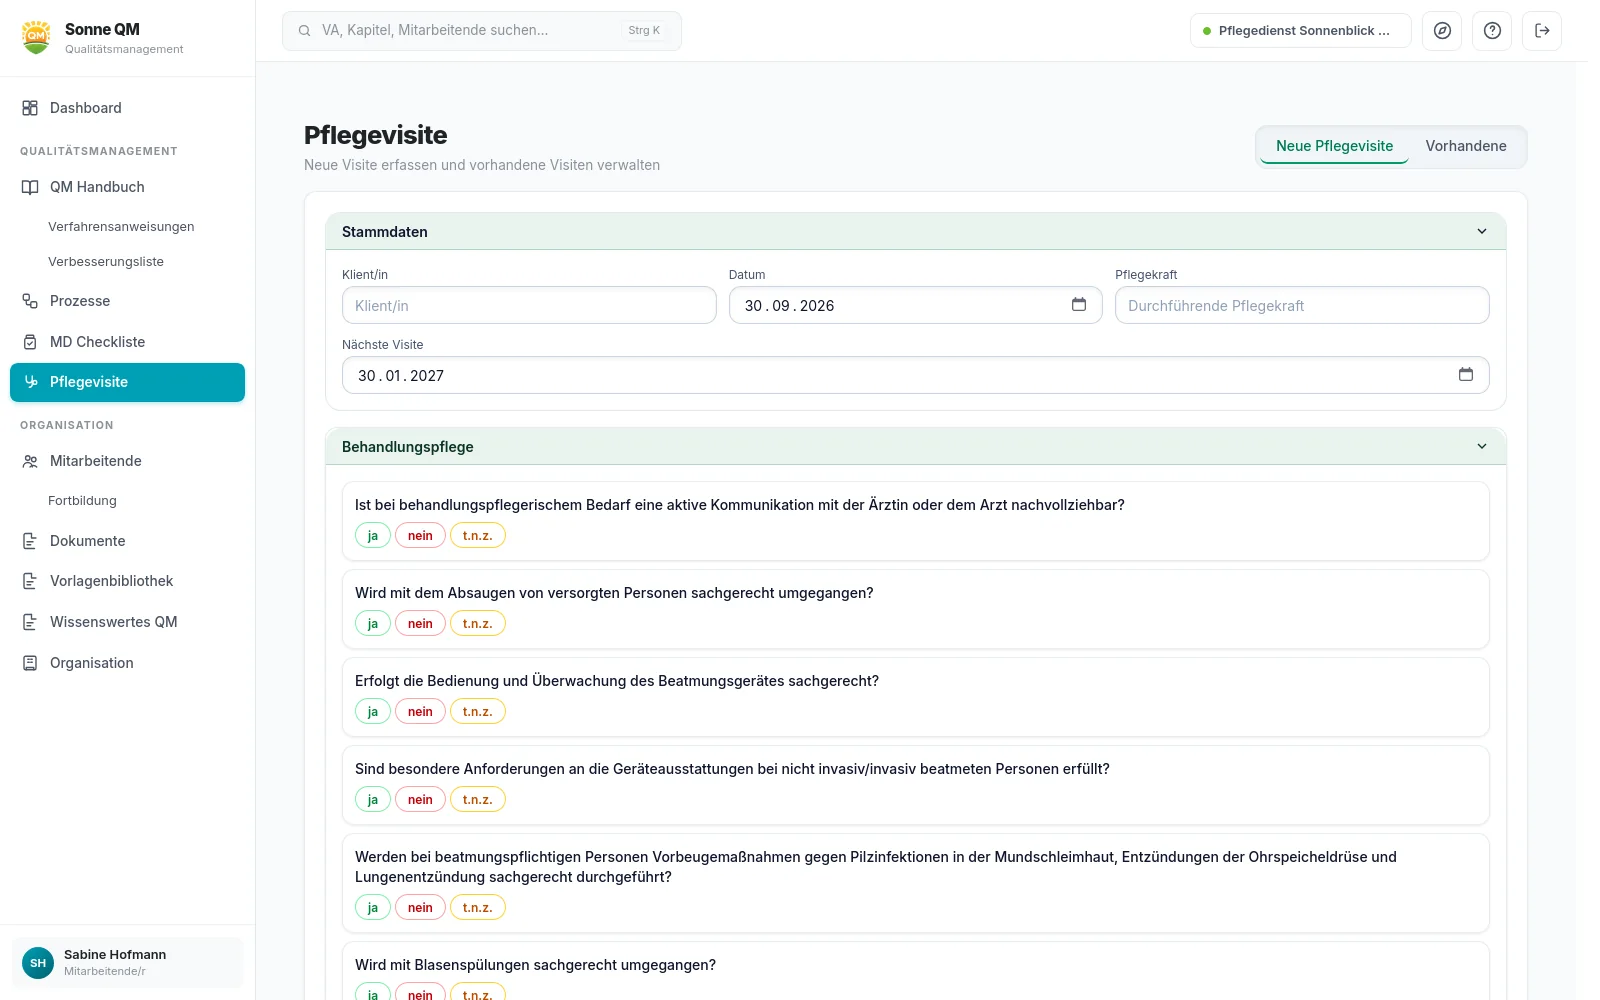The width and height of the screenshot is (1600, 1000).
Task: Open Sabine Hofmann user profile
Action: [x=127, y=963]
